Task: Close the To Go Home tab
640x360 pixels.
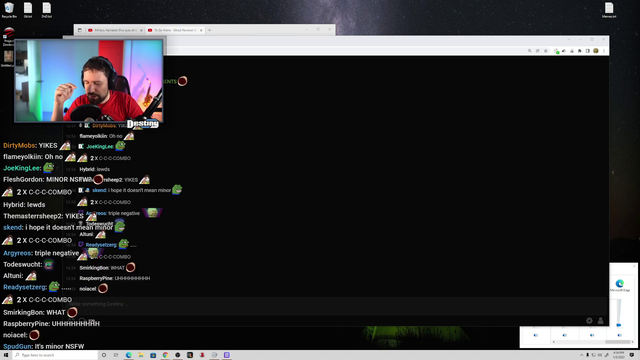Action: [201, 30]
